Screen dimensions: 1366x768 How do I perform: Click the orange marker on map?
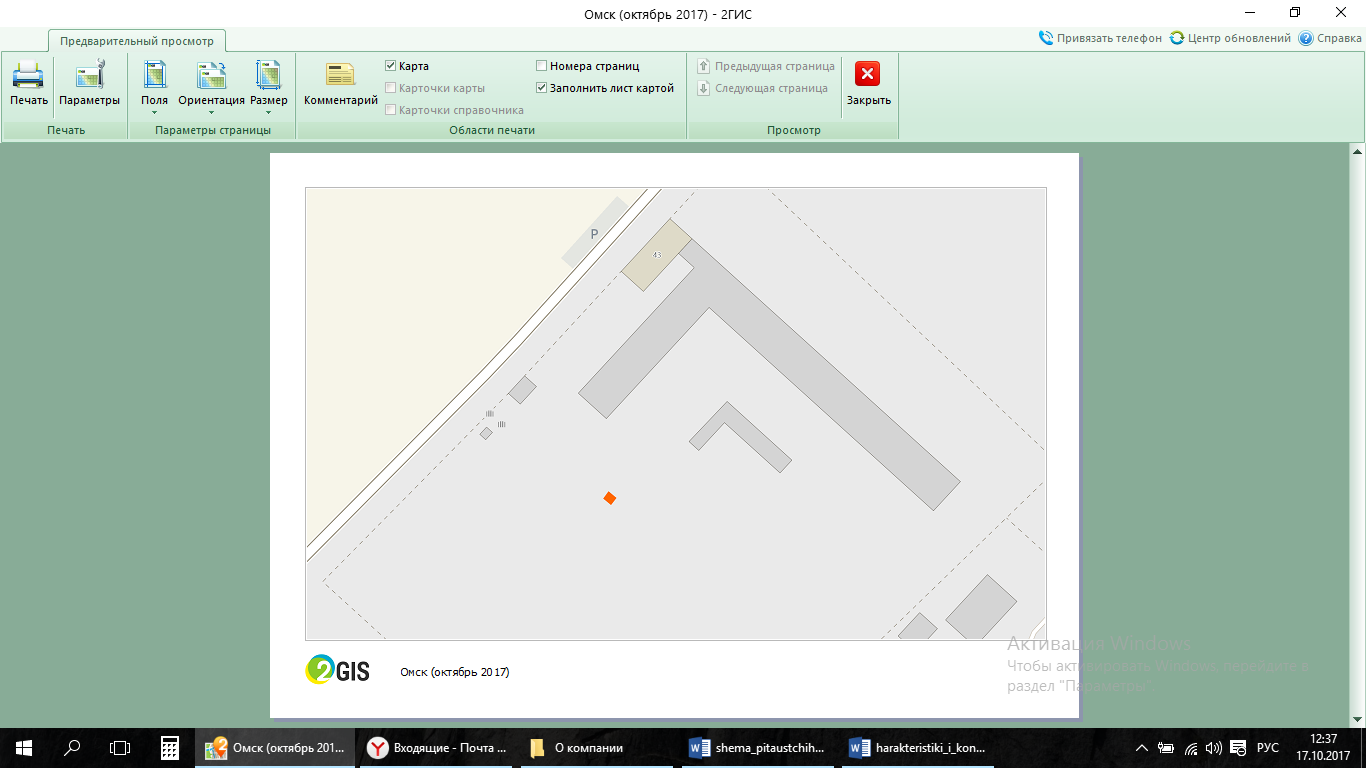[609, 498]
